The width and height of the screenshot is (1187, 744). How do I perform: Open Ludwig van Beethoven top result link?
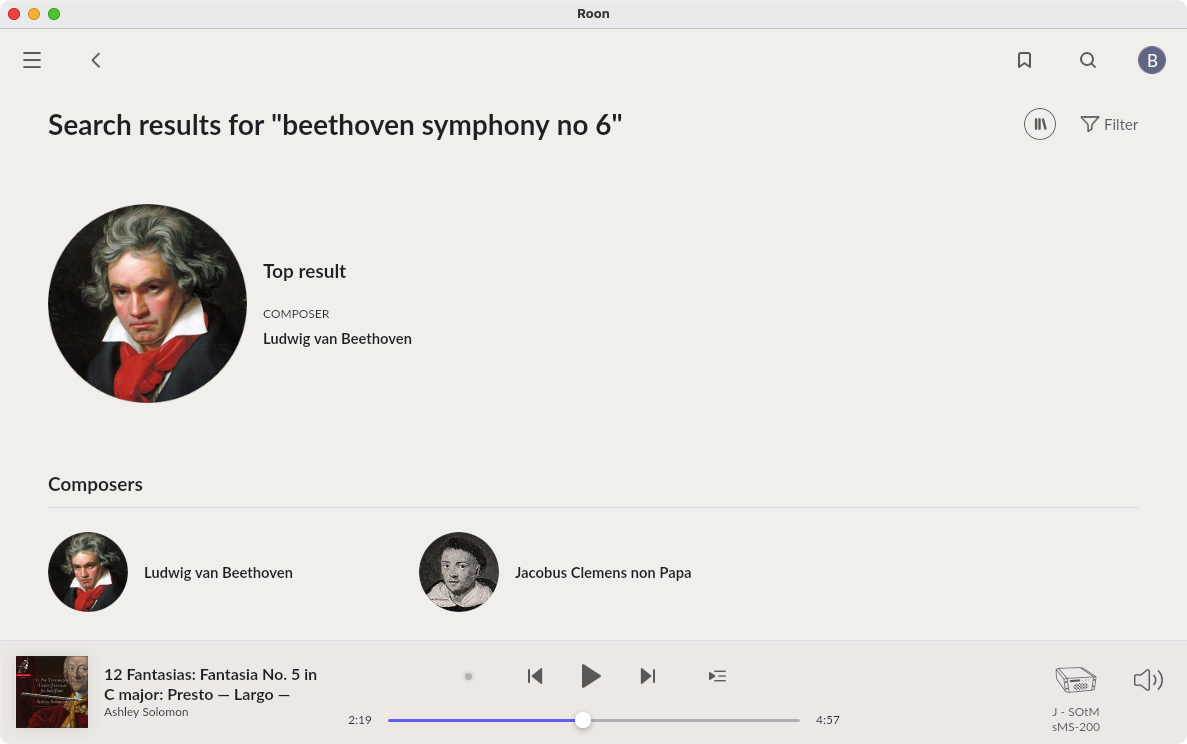click(x=337, y=339)
